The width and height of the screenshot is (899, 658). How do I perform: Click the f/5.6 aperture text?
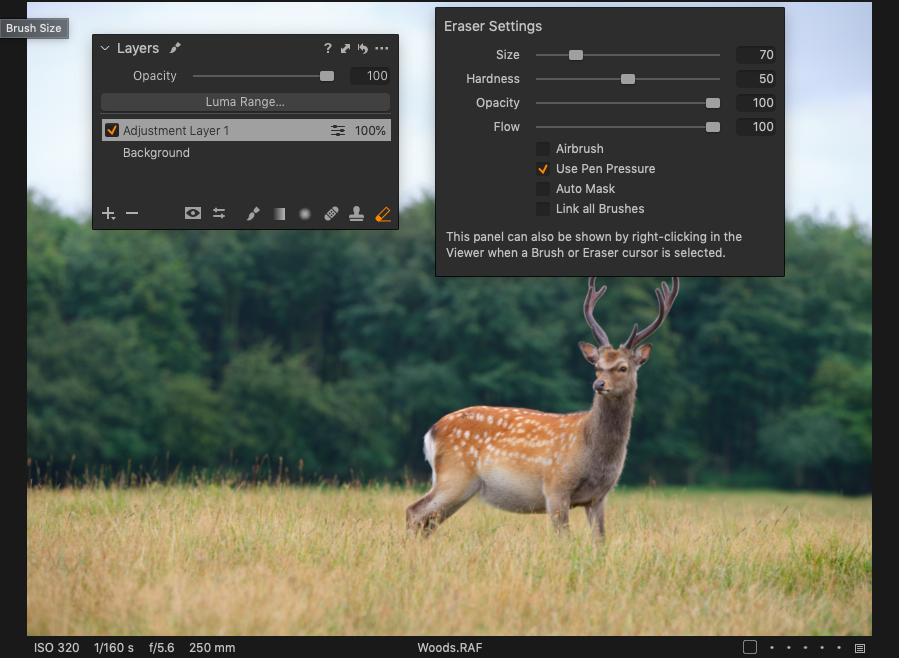point(161,648)
